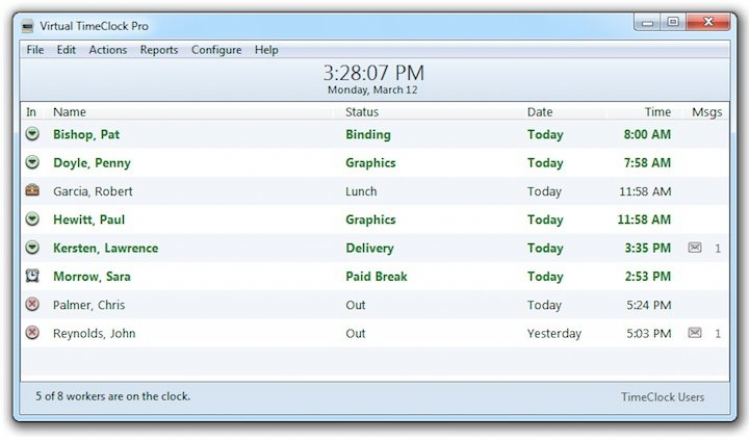
Task: Click the Lunch status of Garcia, Robert
Action: [361, 191]
